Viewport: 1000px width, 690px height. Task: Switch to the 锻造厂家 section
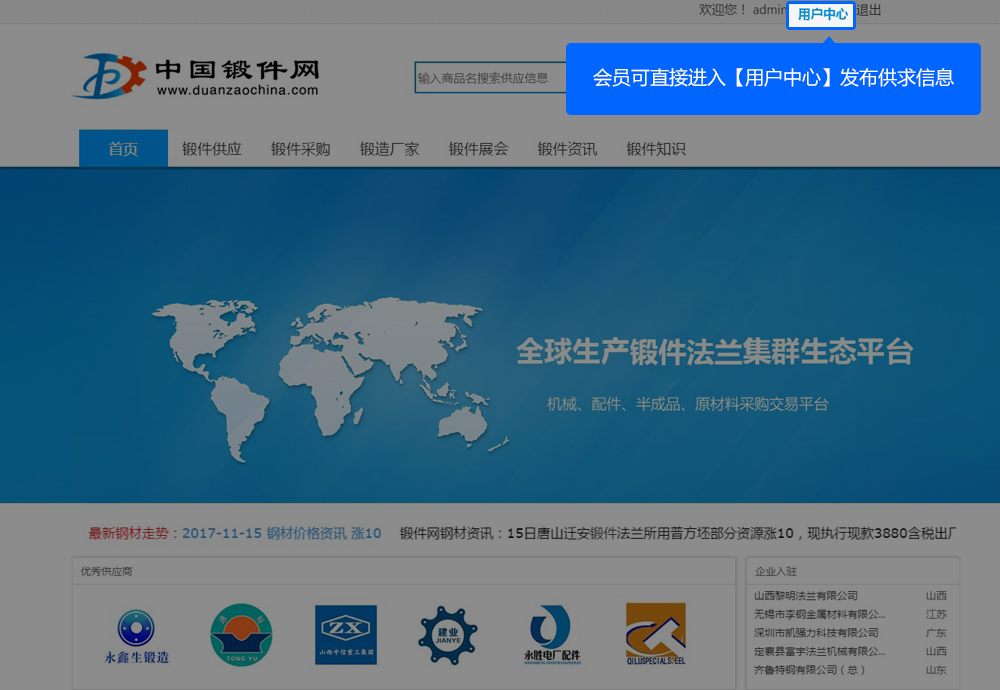(390, 149)
